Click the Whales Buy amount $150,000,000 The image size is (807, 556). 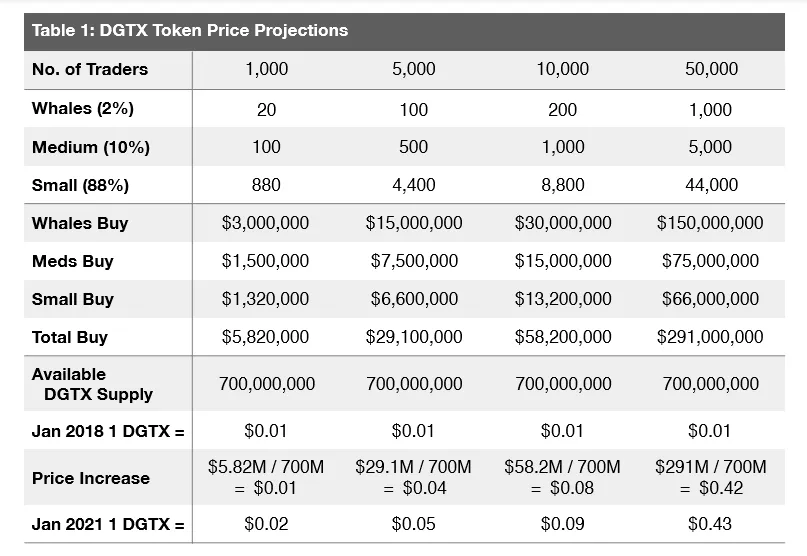tap(710, 223)
